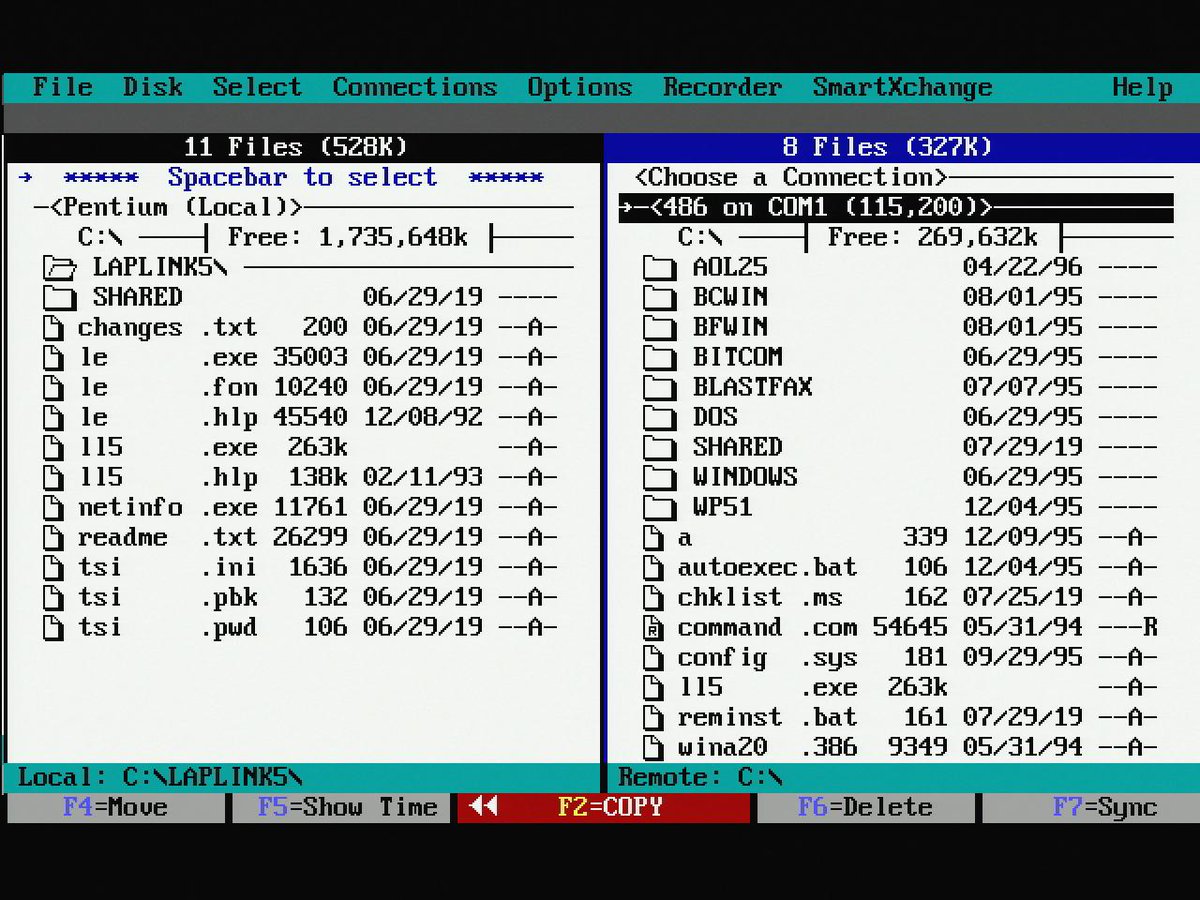Click the chklist.ms file name

point(760,598)
